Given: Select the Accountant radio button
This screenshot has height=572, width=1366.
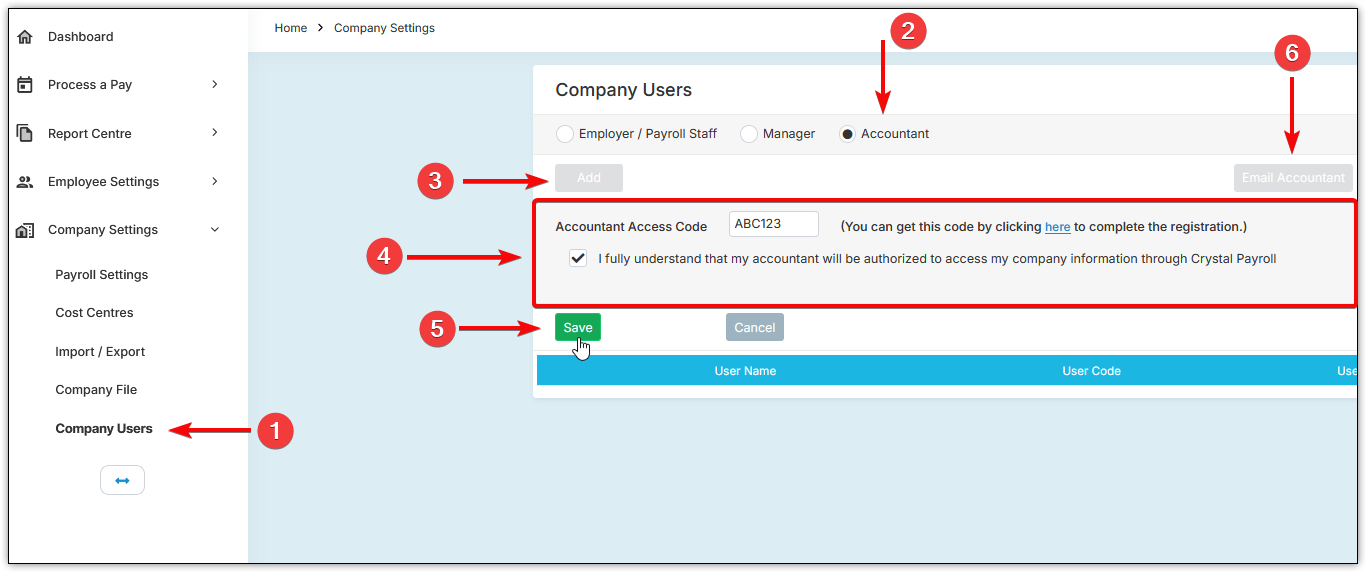Looking at the screenshot, I should coord(847,134).
